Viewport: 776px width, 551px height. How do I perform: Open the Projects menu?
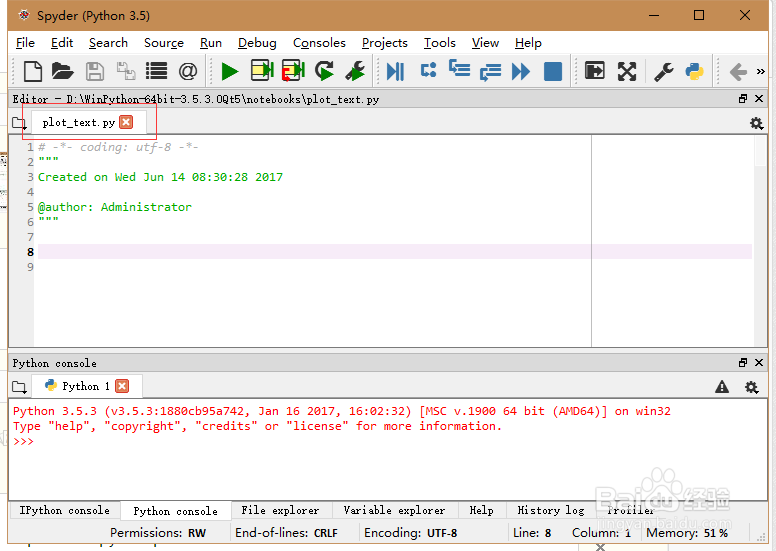[385, 43]
